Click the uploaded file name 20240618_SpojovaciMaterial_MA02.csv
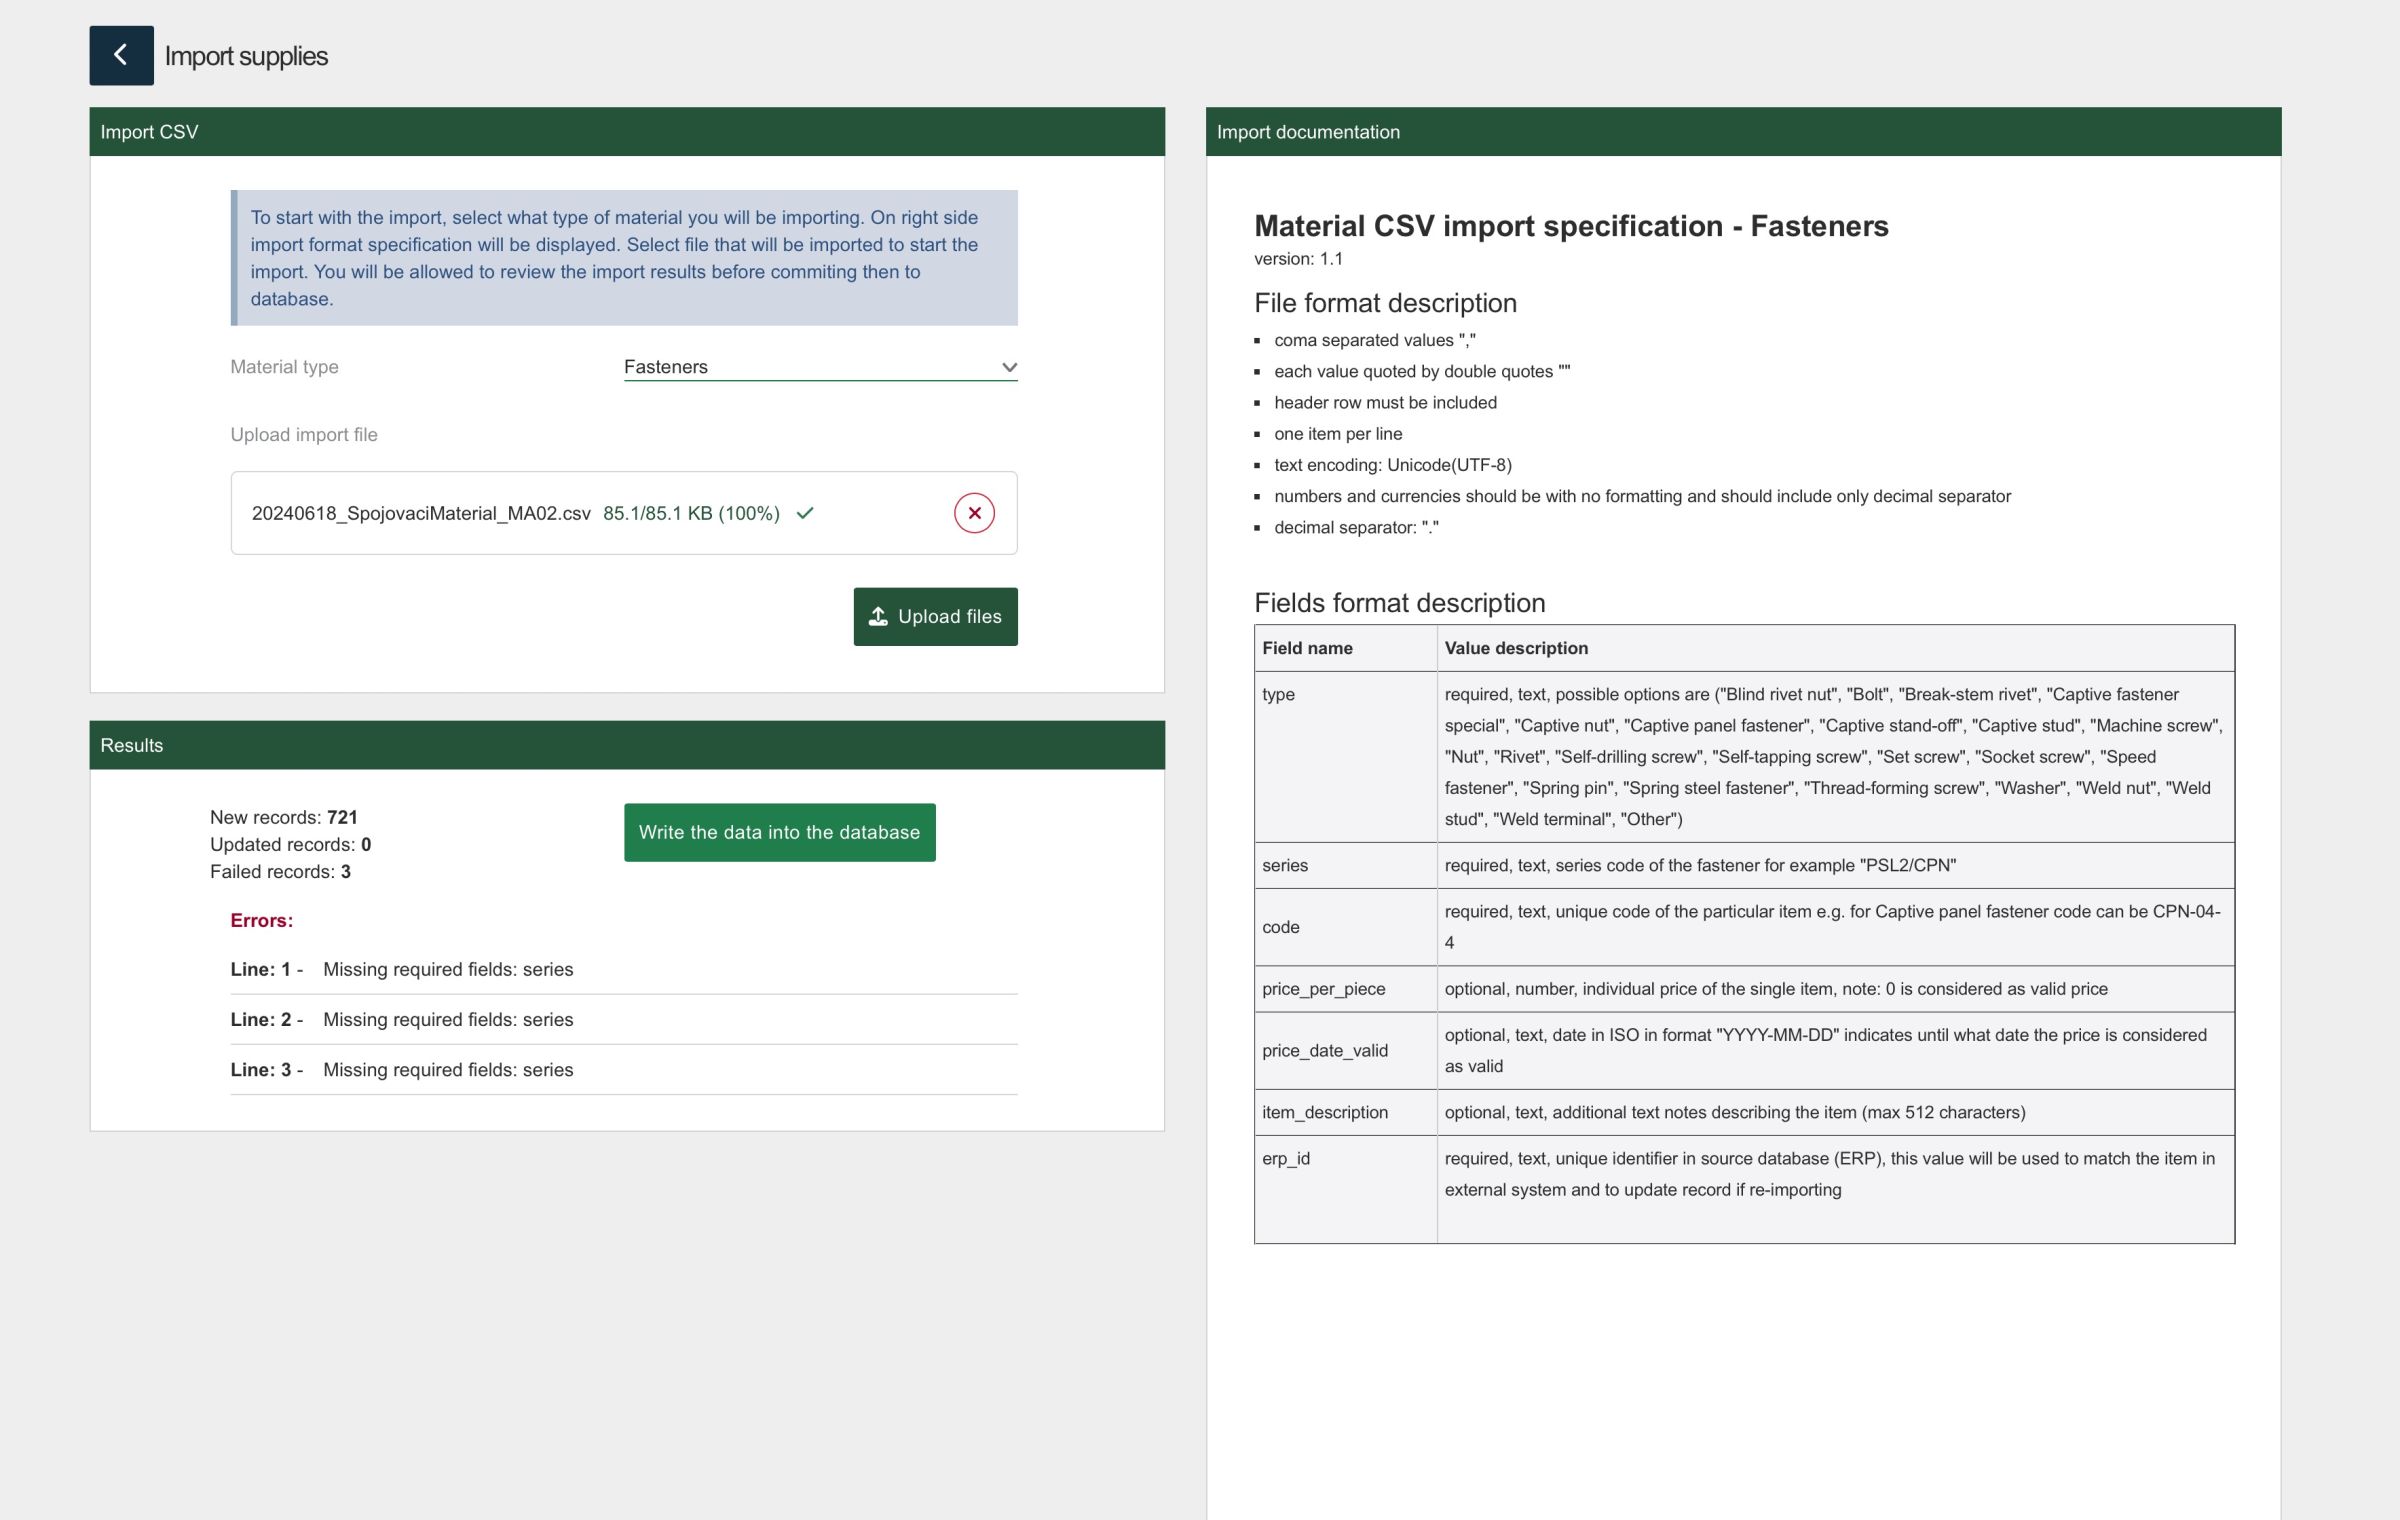Viewport: 2400px width, 1520px height. pos(421,513)
